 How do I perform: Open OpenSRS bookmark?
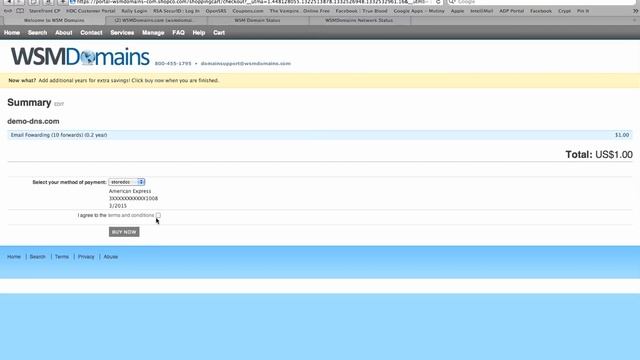[216, 11]
